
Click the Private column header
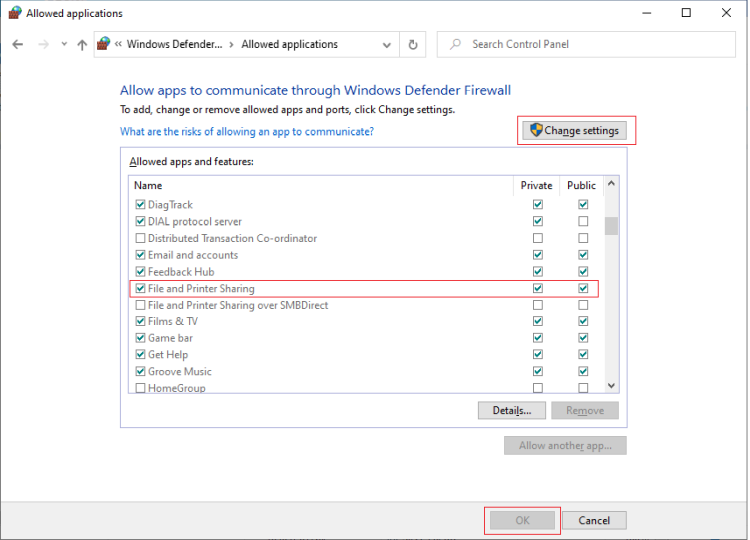pyautogui.click(x=536, y=186)
